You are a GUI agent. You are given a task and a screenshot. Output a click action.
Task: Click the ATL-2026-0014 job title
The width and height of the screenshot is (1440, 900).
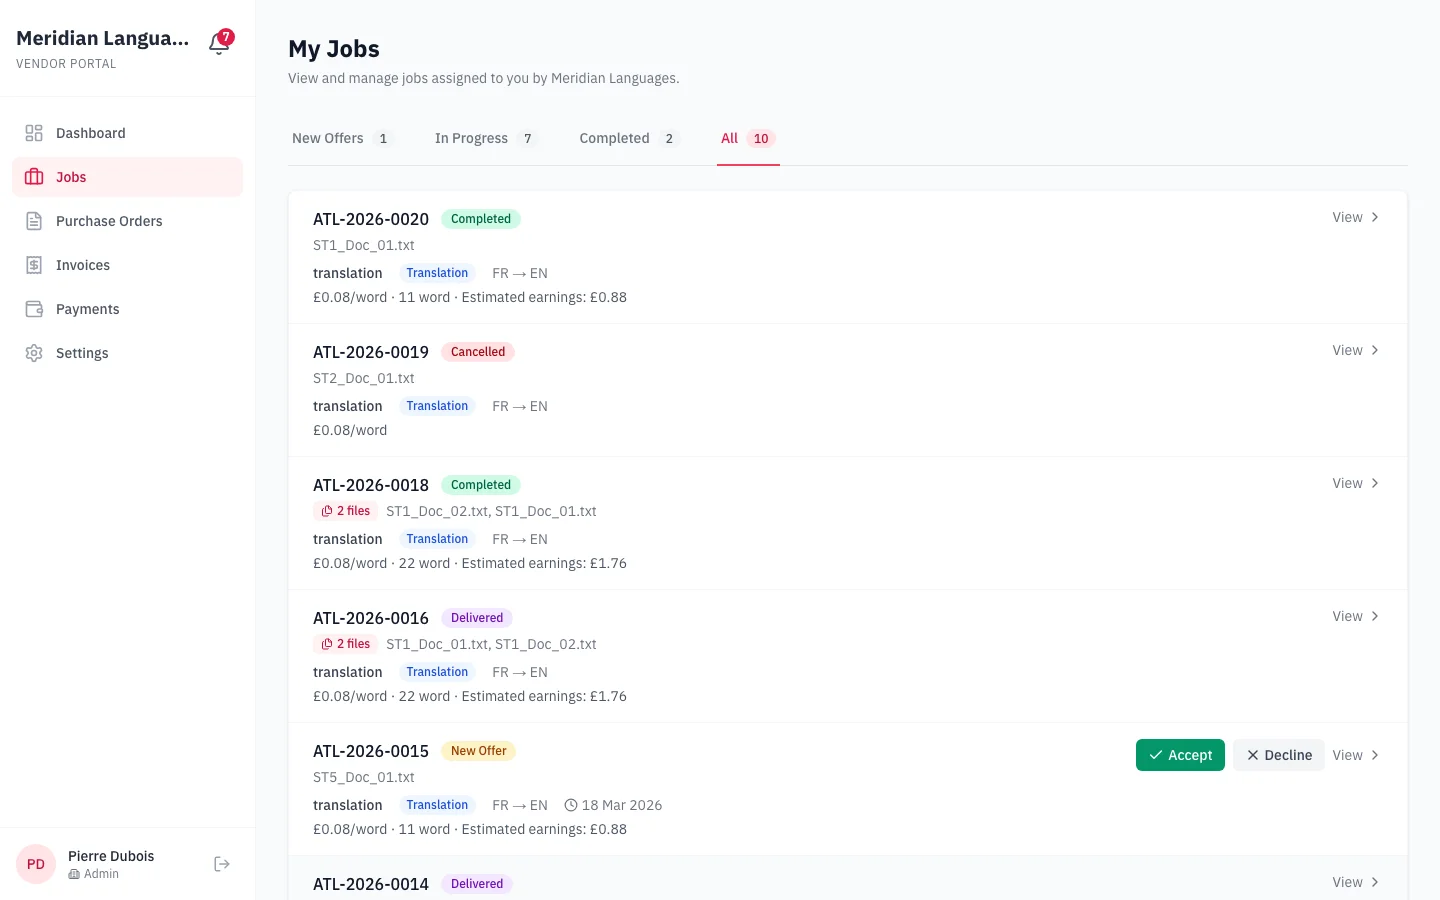[371, 884]
